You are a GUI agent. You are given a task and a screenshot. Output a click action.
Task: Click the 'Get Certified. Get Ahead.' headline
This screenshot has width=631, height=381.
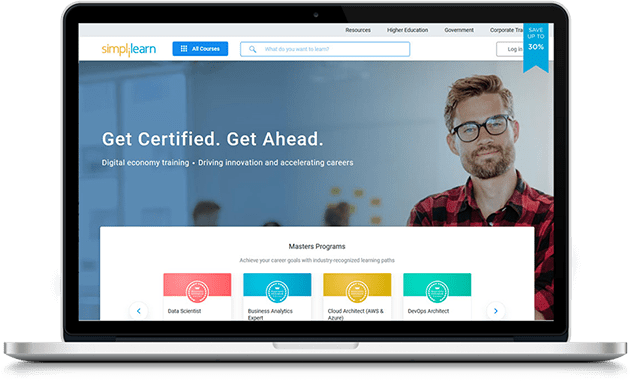coord(212,139)
